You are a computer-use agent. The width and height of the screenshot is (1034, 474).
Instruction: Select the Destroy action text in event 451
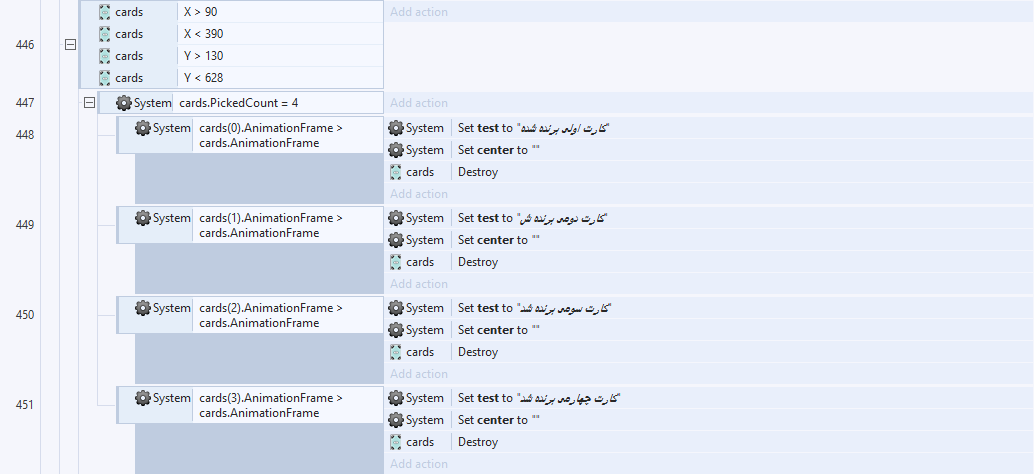click(x=477, y=442)
